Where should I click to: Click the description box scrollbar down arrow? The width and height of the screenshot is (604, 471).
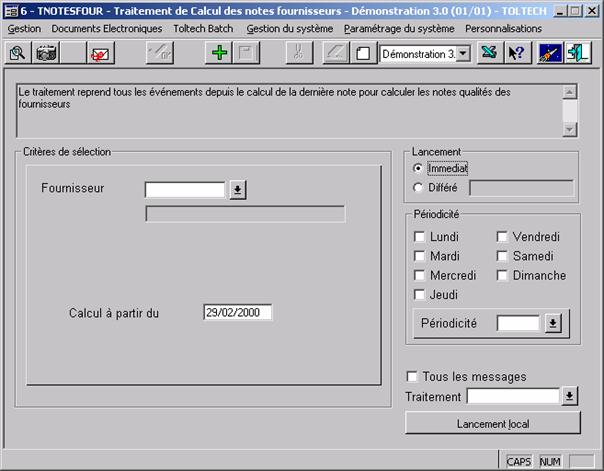pos(570,129)
